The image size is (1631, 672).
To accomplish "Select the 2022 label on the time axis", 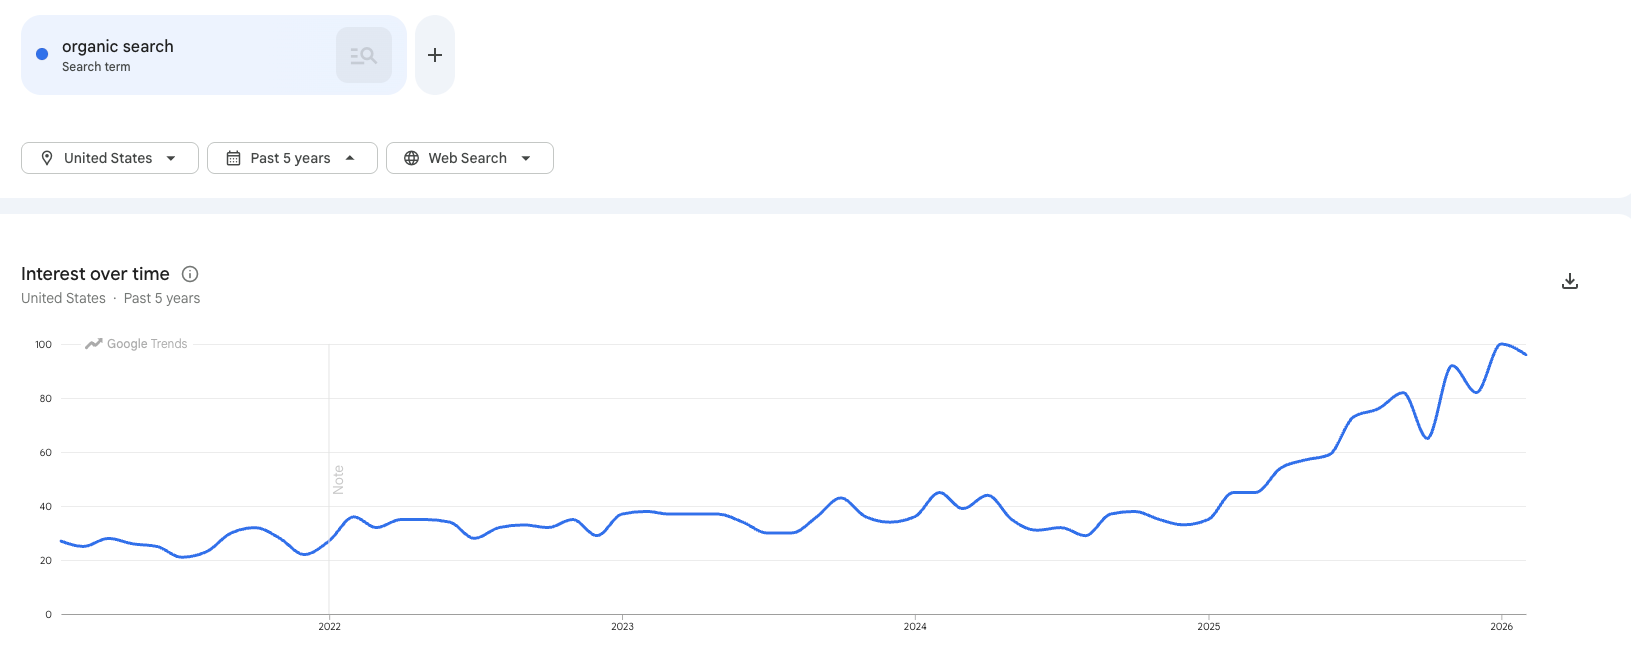I will click(x=329, y=627).
